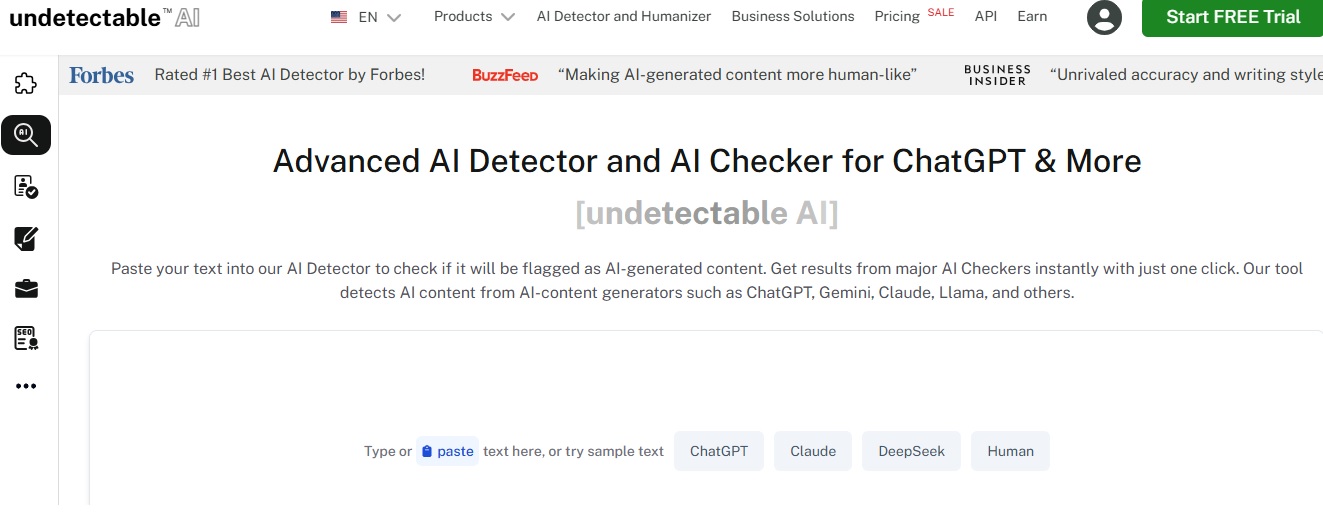
Task: Go to the Pricing SALE page
Action: pyautogui.click(x=914, y=16)
